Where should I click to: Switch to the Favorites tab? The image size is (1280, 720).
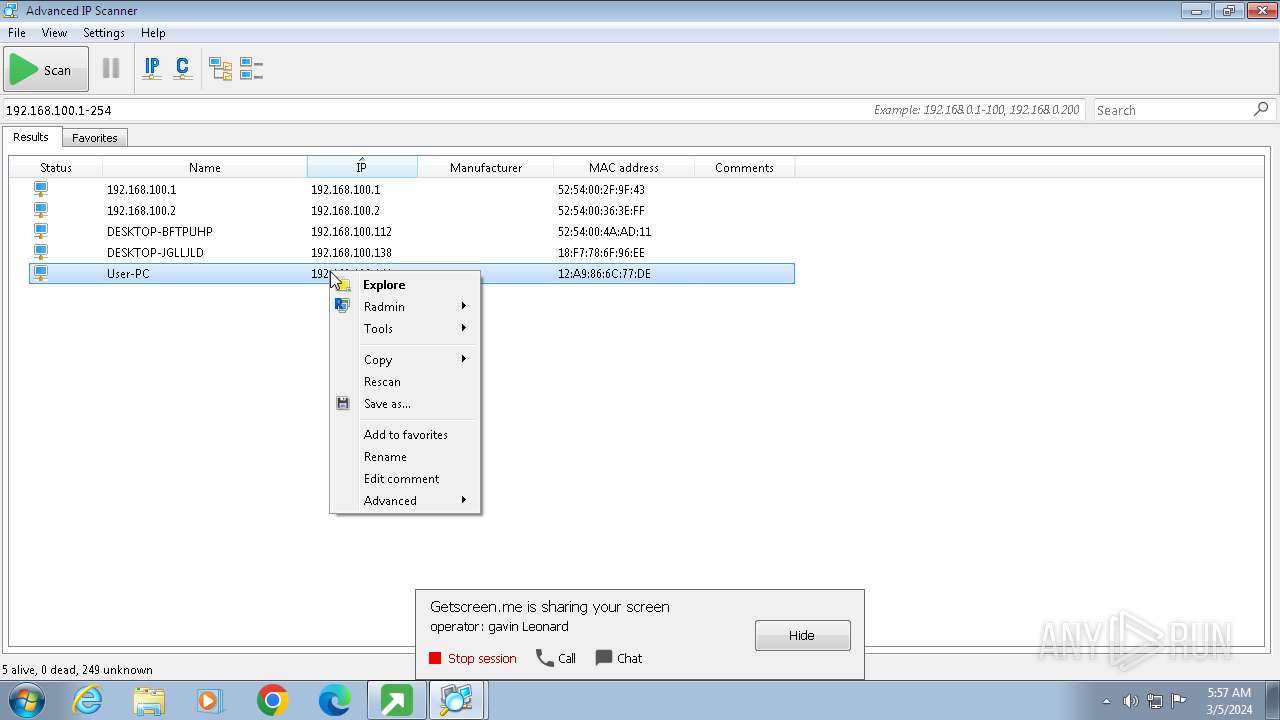[x=95, y=138]
